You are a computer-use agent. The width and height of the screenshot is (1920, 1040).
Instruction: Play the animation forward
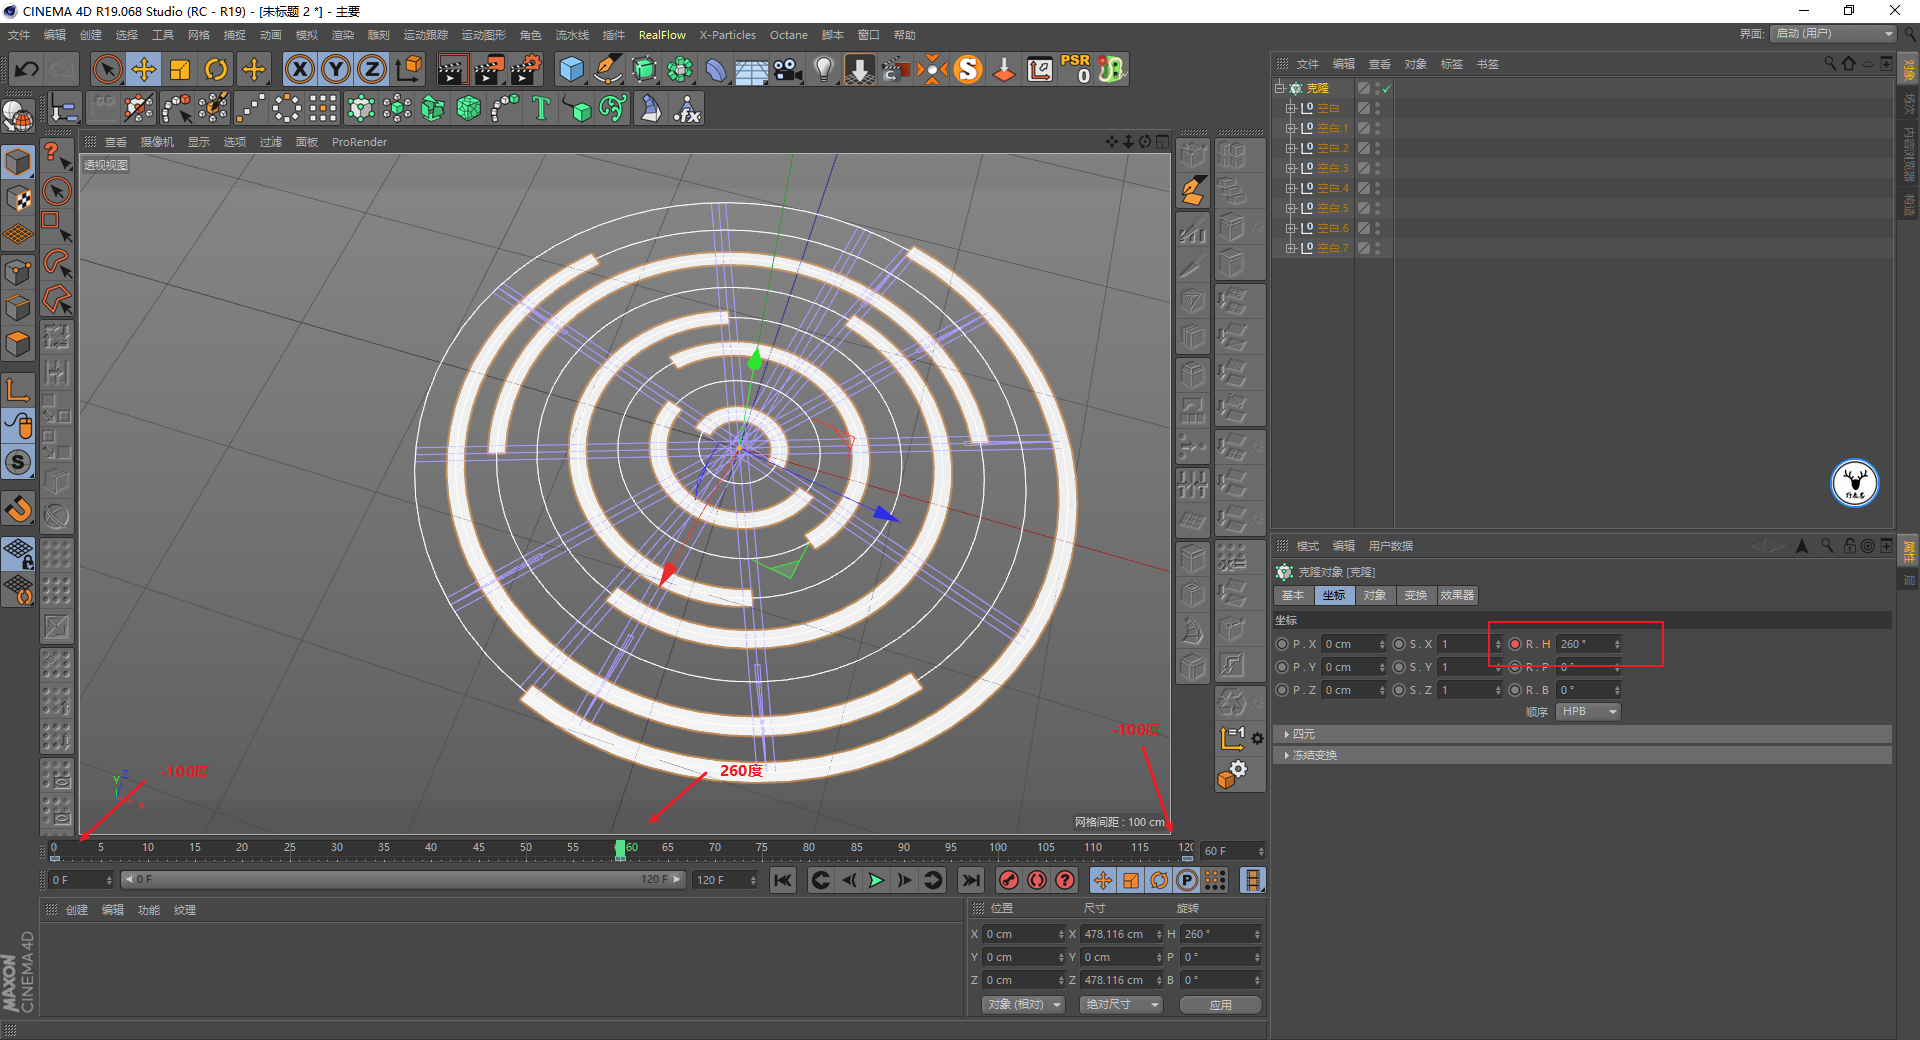tap(876, 880)
